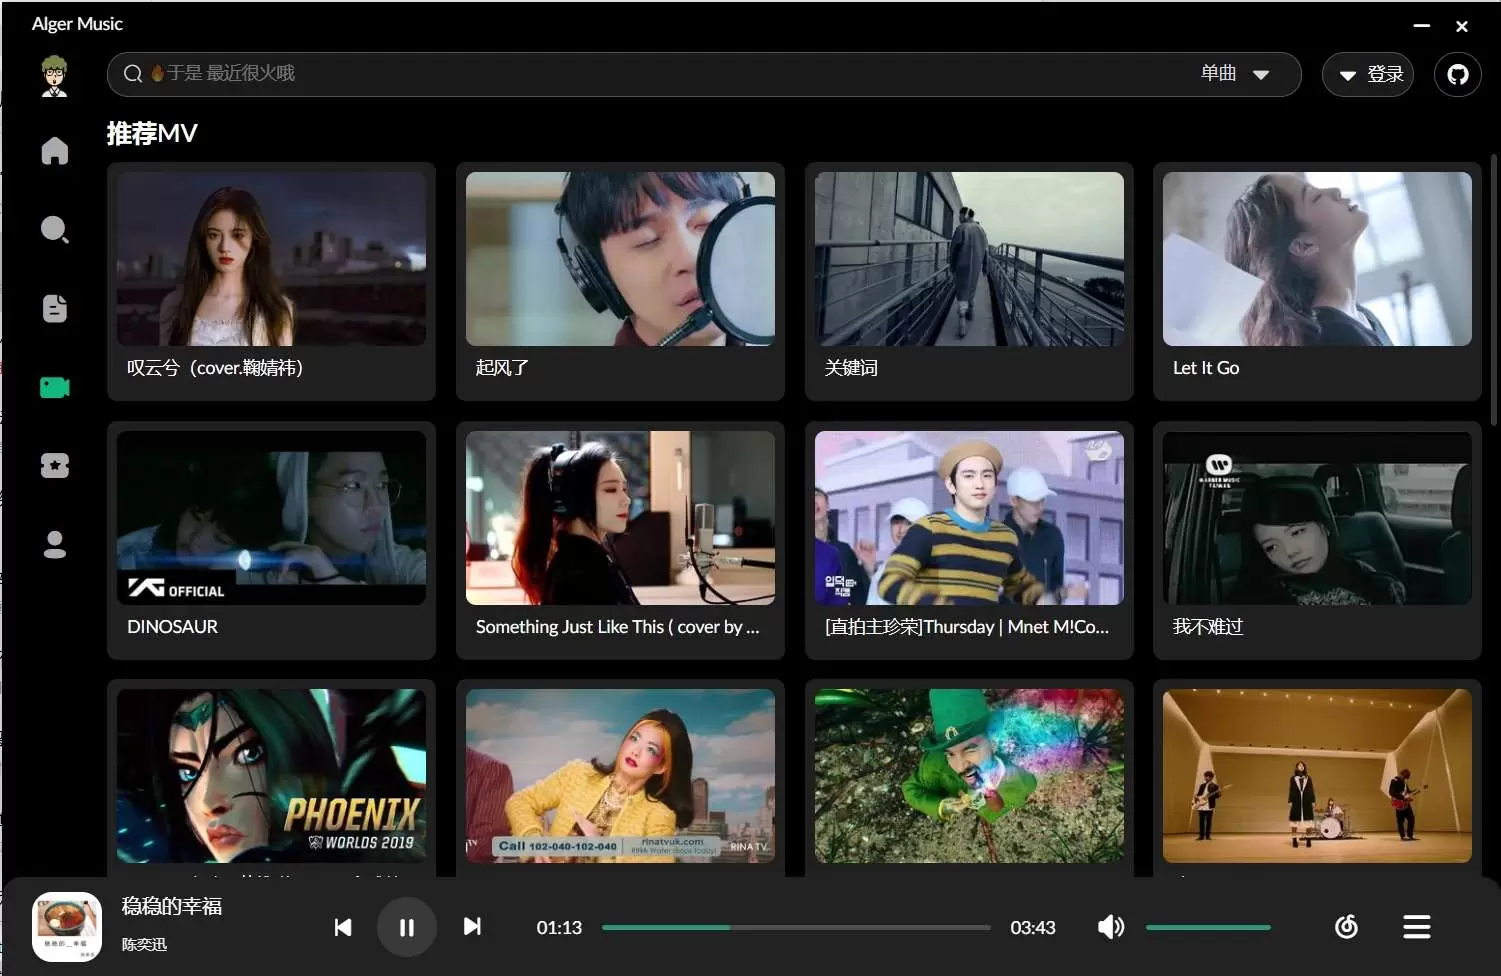The image size is (1501, 976).
Task: Open the GitHub link icon
Action: click(1457, 74)
